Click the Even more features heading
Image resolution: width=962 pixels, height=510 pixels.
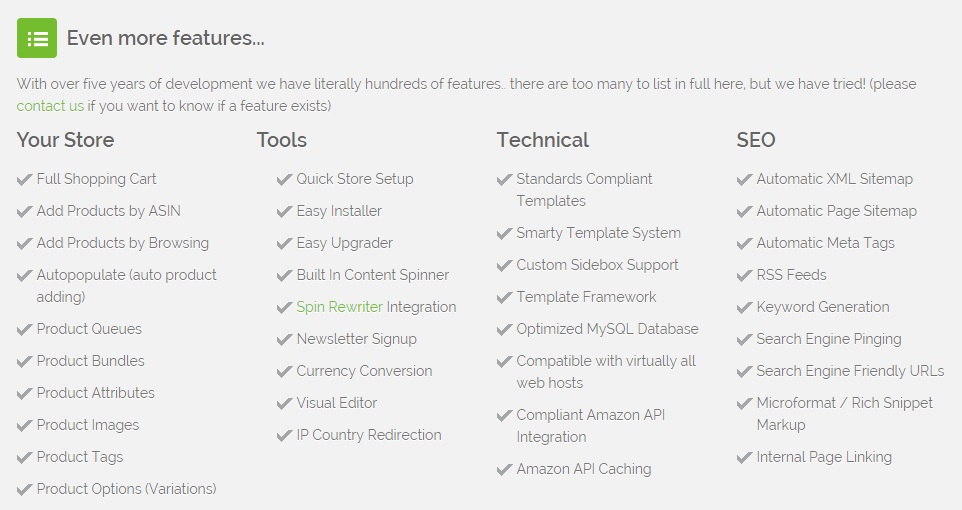(x=165, y=39)
